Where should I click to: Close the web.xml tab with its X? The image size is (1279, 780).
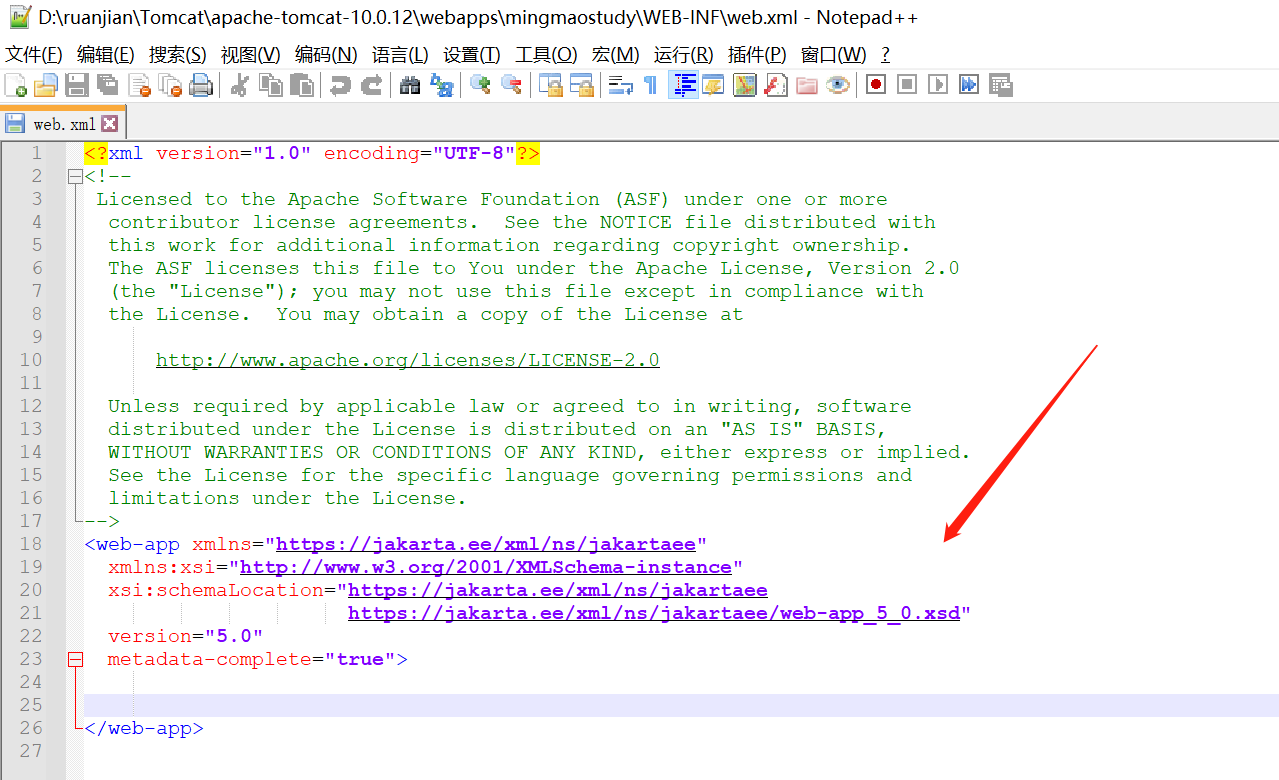[x=110, y=124]
